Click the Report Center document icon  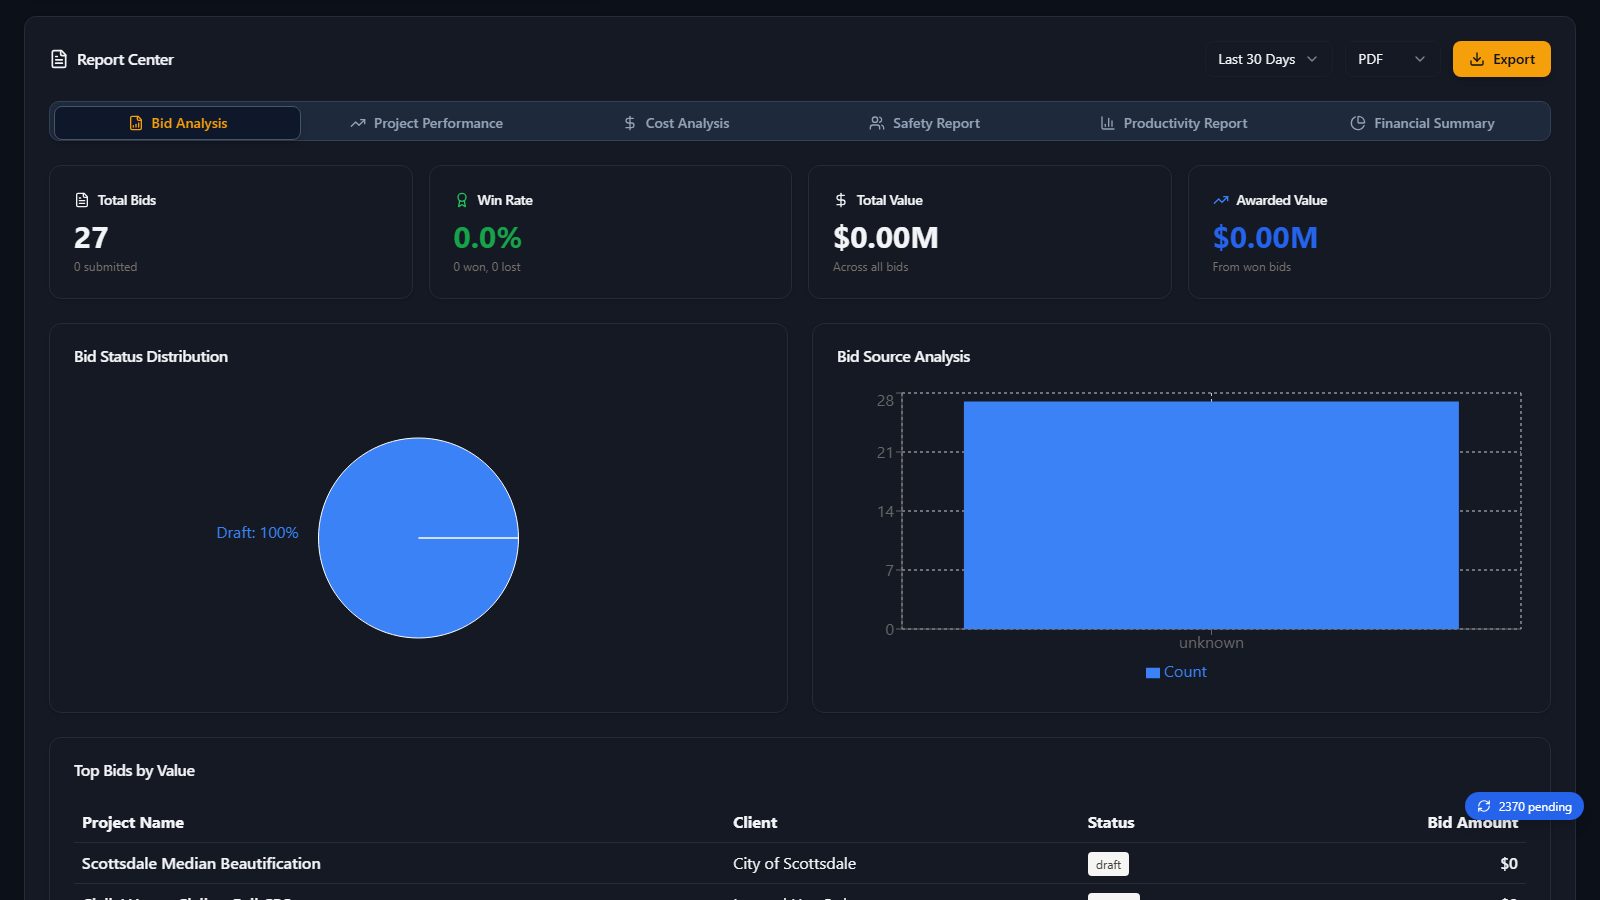click(59, 59)
